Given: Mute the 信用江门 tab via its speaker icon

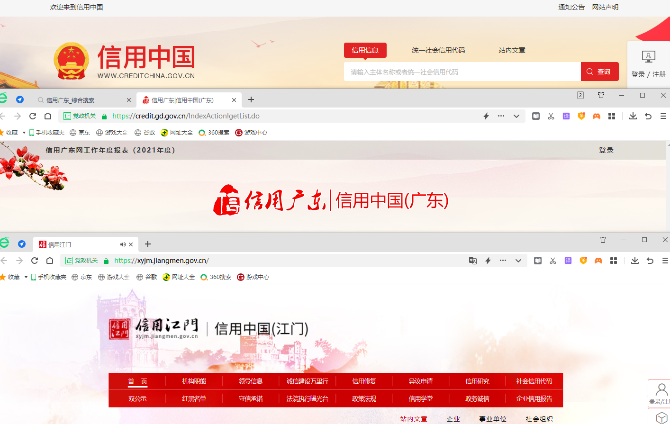Looking at the screenshot, I should (123, 244).
